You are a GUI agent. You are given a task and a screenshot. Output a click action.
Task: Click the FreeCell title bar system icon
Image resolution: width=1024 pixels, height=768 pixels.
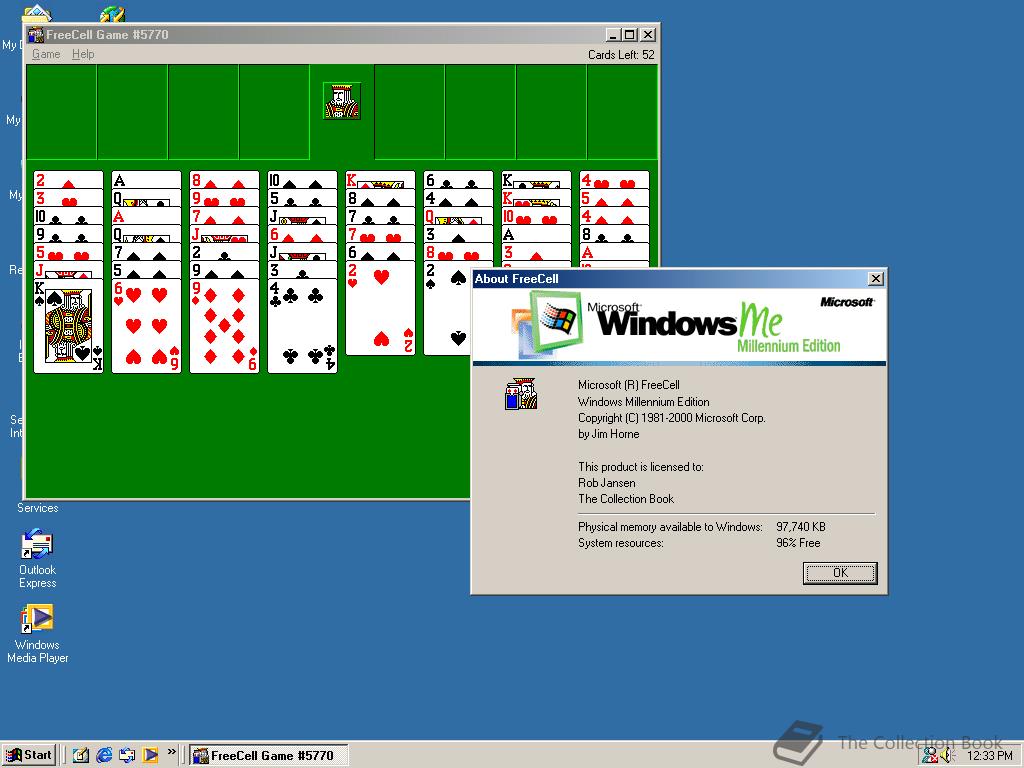36,35
